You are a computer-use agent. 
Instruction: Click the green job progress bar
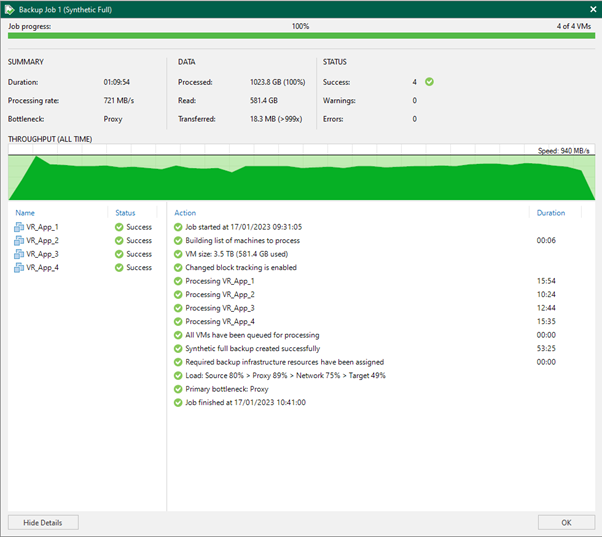click(301, 36)
